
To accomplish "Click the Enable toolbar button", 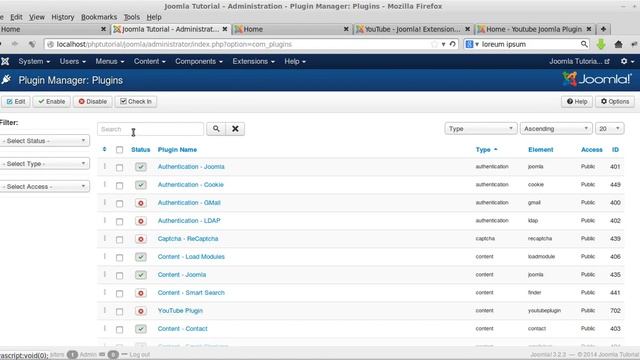I will click(x=51, y=102).
